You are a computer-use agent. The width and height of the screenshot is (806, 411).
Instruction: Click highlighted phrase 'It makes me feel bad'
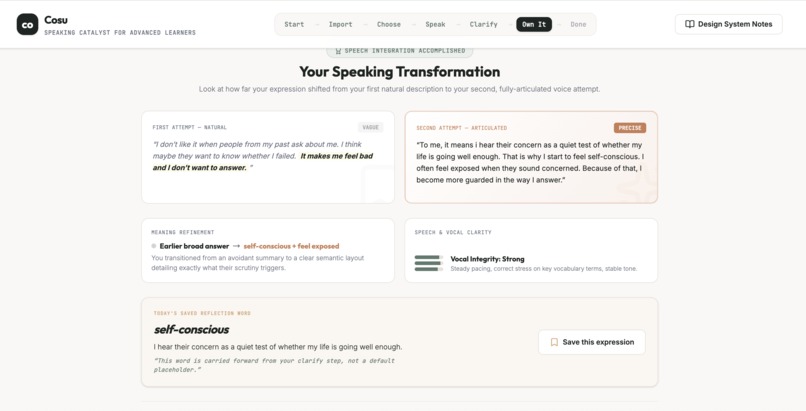[x=337, y=156]
